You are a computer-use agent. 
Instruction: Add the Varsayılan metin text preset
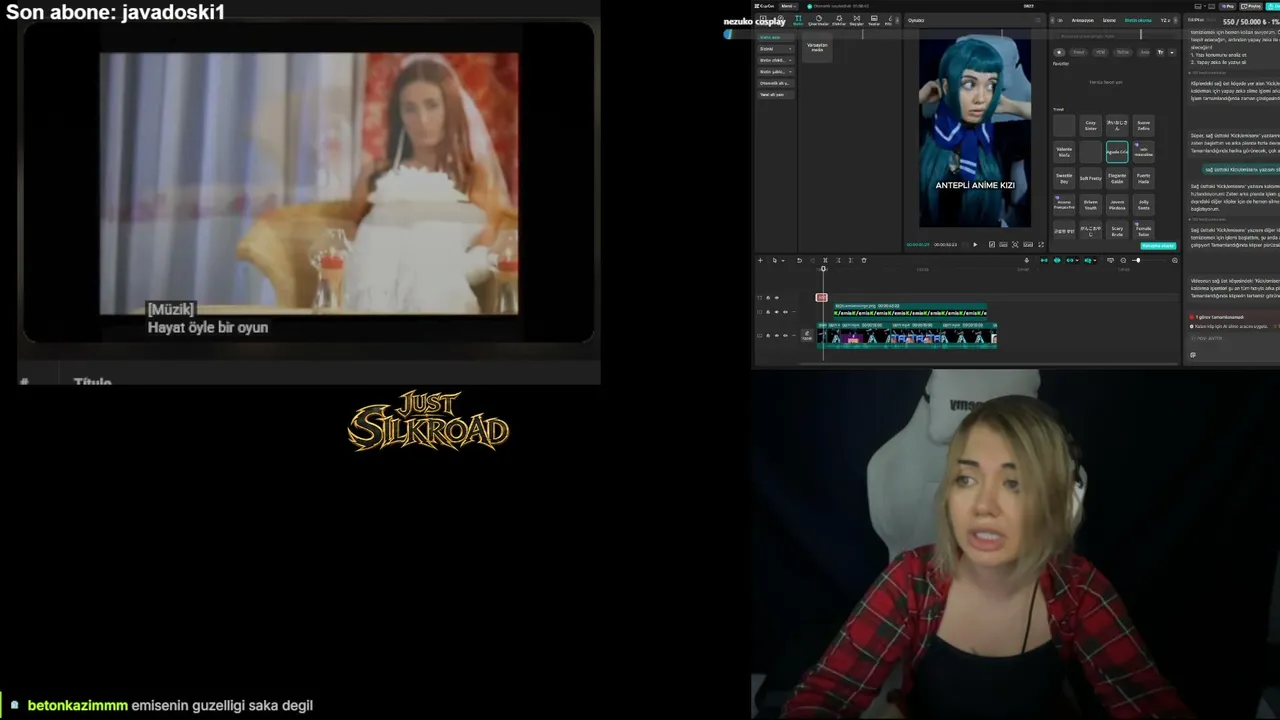point(817,47)
